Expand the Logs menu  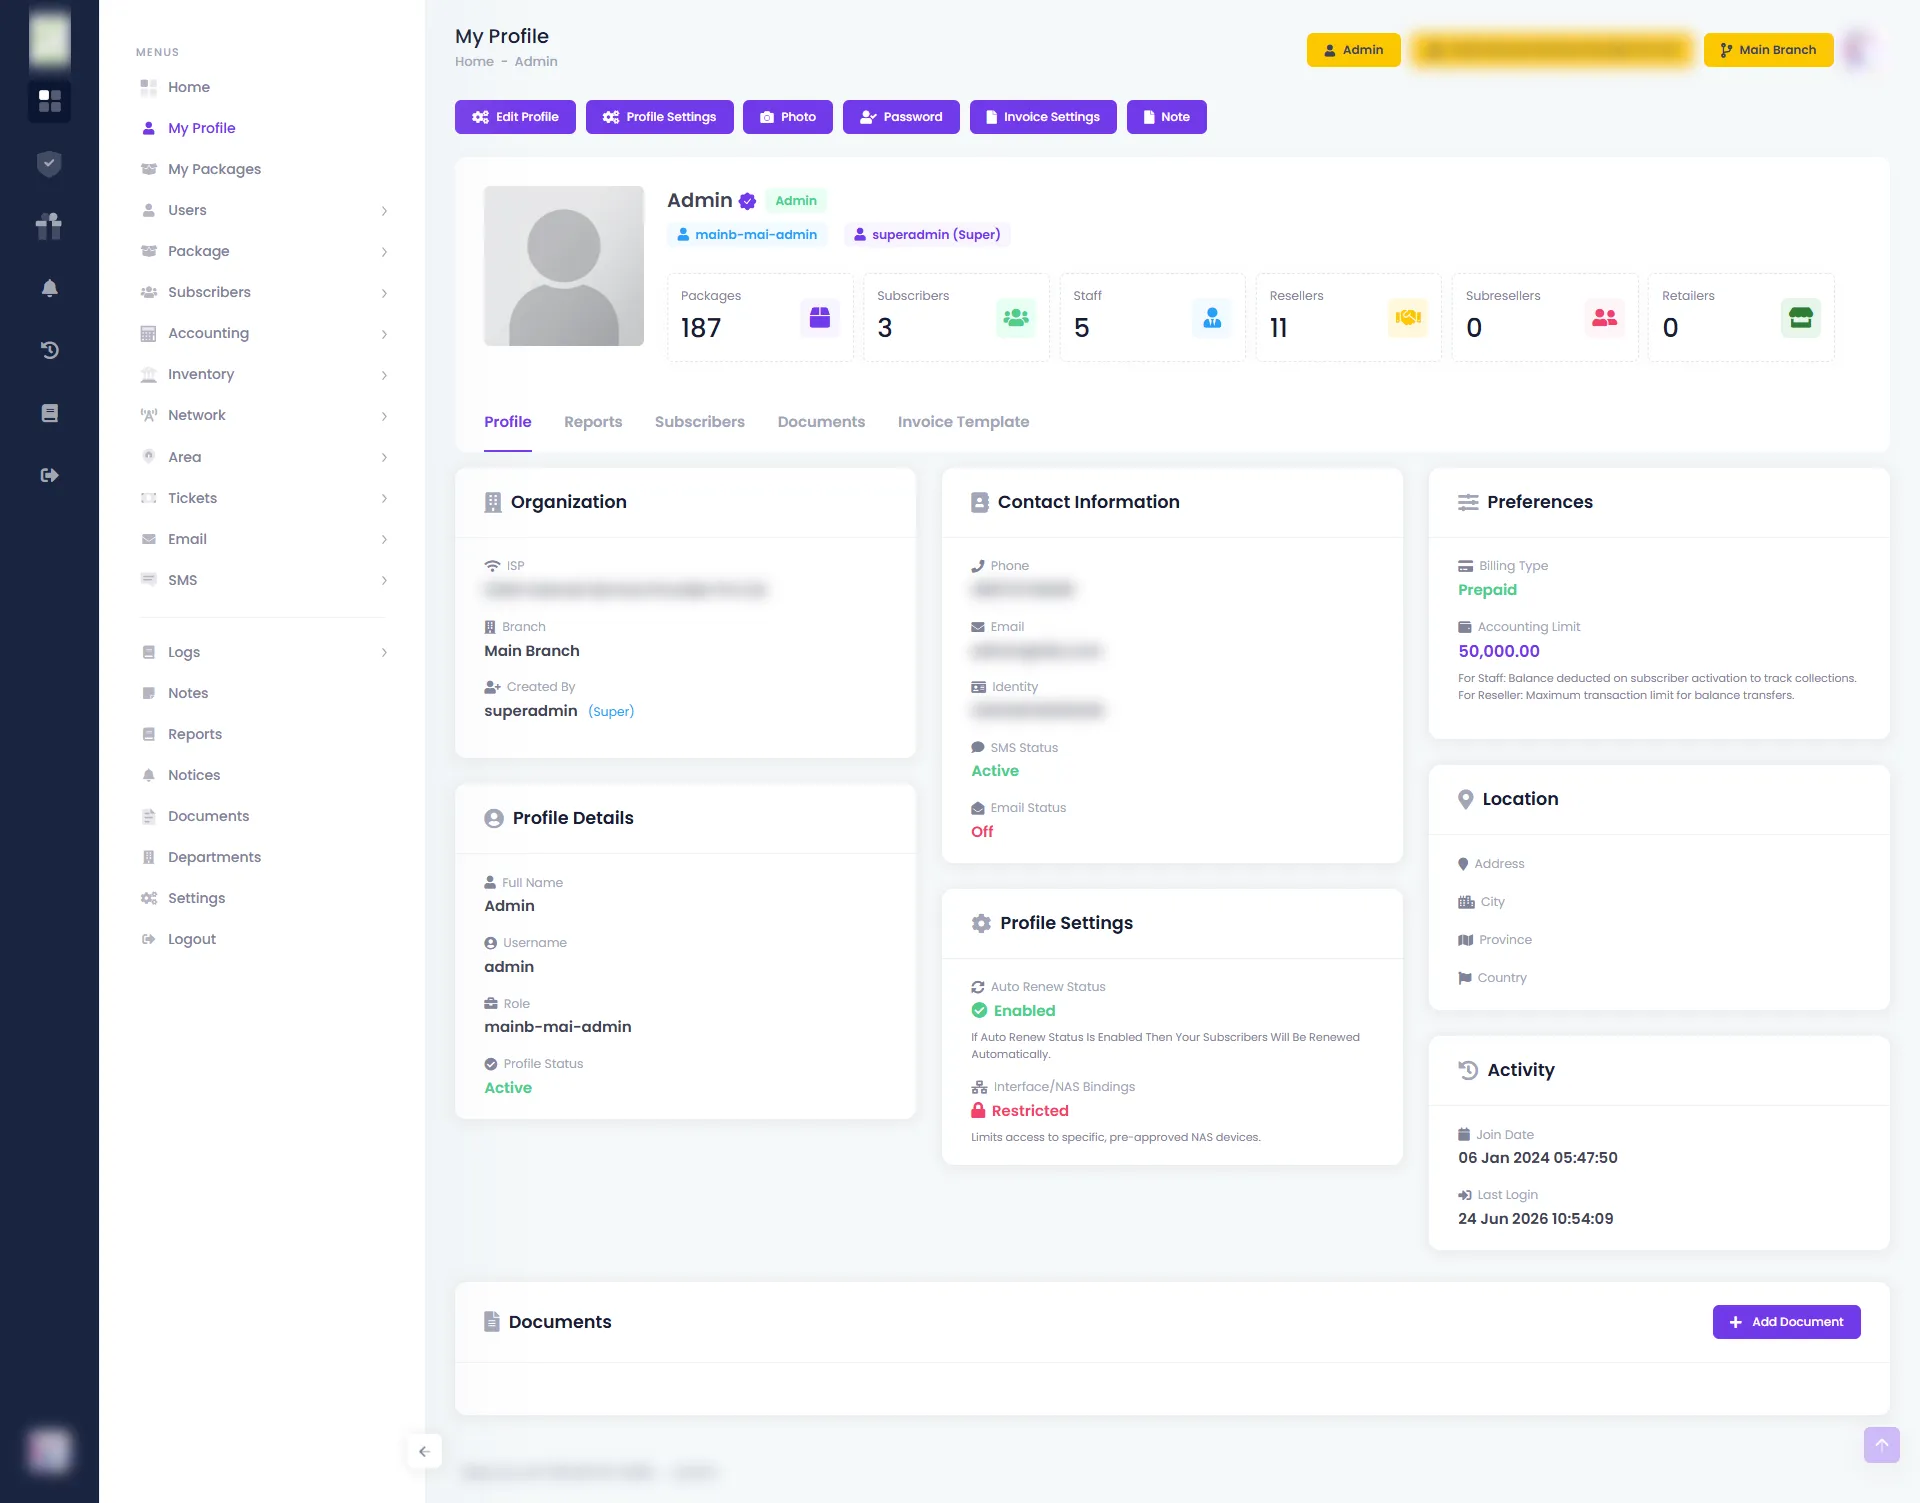click(x=263, y=652)
